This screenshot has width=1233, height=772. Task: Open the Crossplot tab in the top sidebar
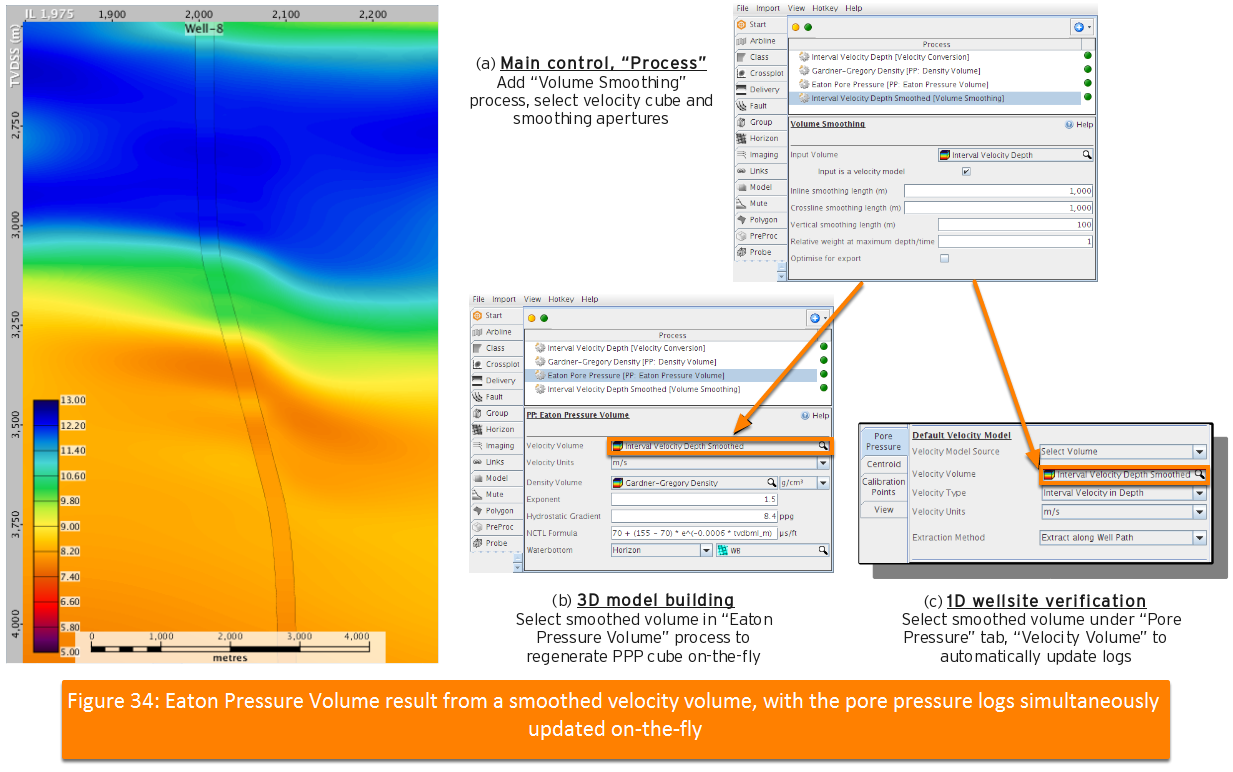click(759, 73)
